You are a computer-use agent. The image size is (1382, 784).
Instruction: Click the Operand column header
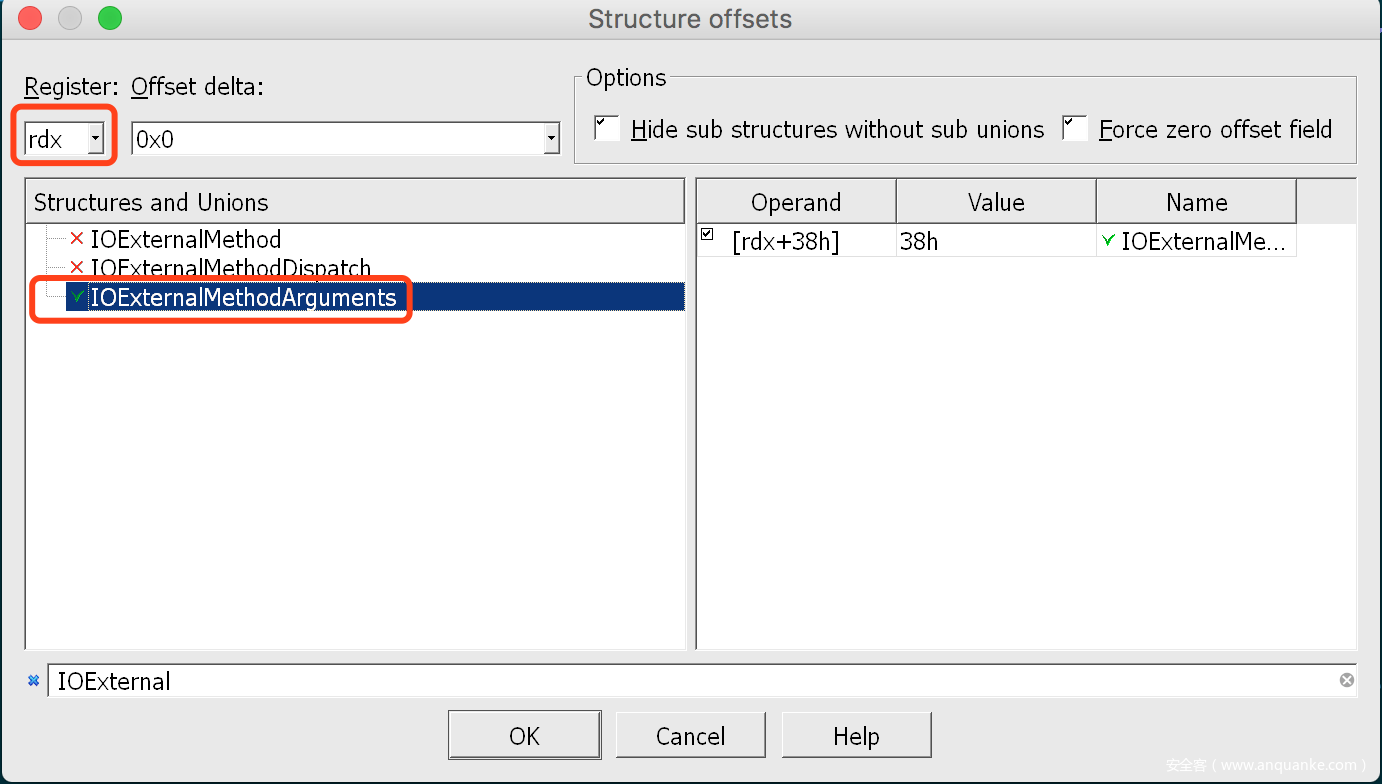point(796,202)
